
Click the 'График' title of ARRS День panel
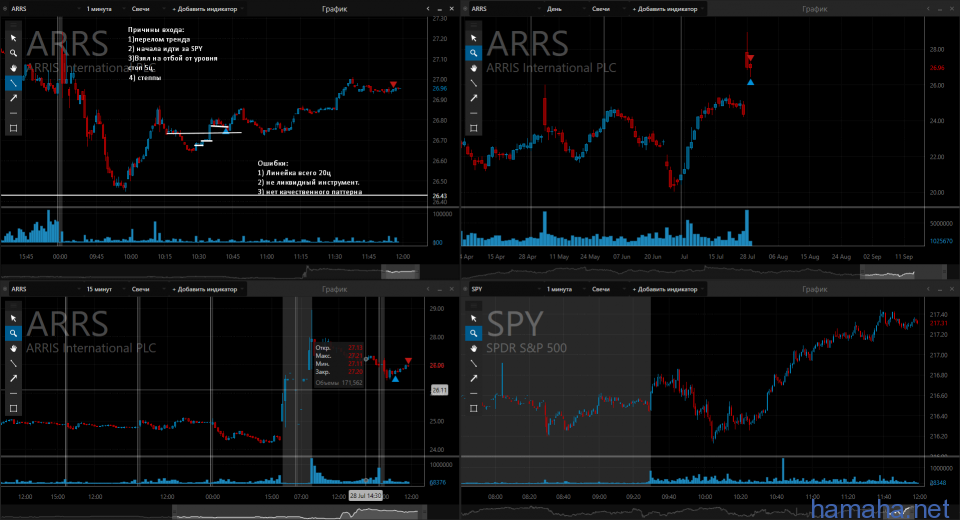814,9
